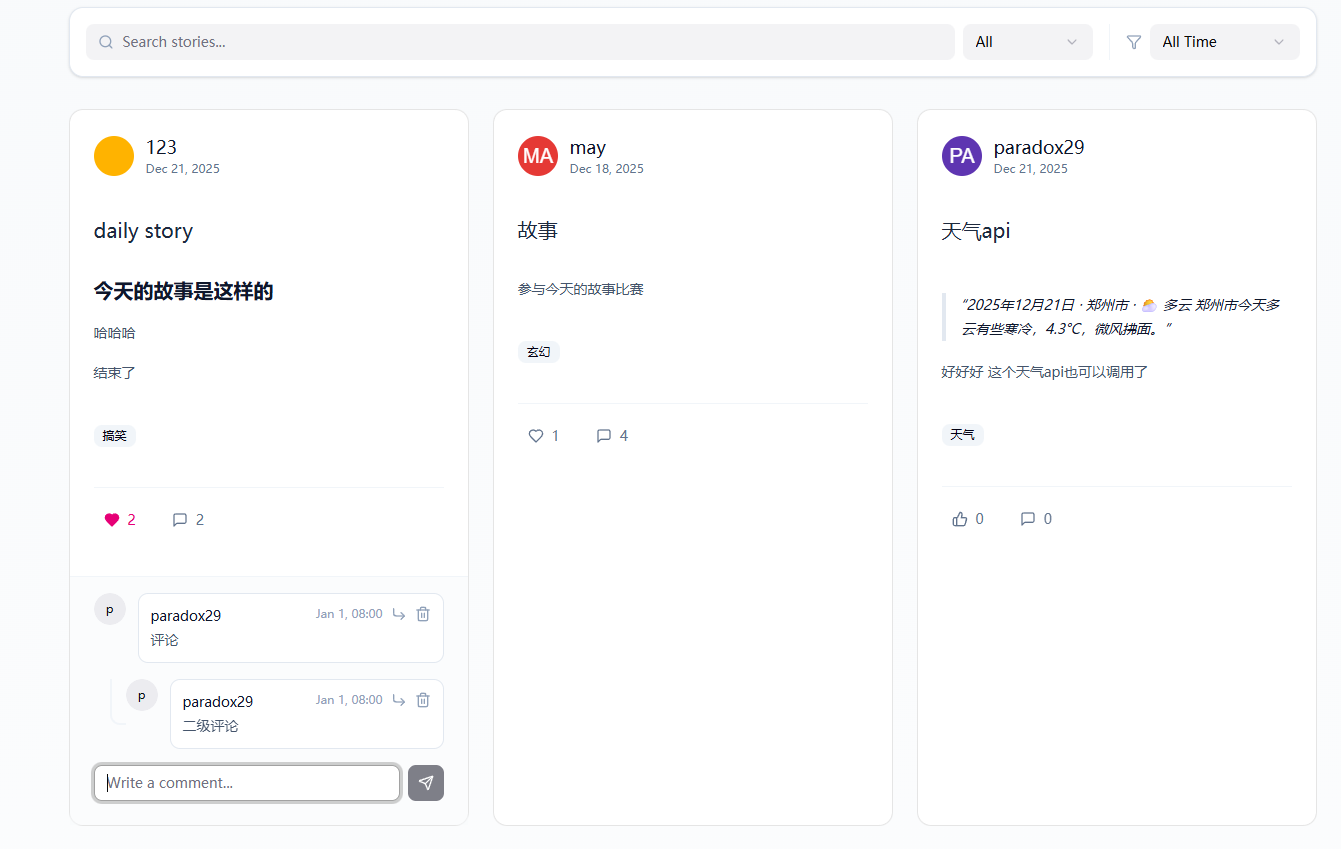Screen dimensions: 1341x849
Task: Reply to the 二级评论 nested comment
Action: tap(399, 700)
